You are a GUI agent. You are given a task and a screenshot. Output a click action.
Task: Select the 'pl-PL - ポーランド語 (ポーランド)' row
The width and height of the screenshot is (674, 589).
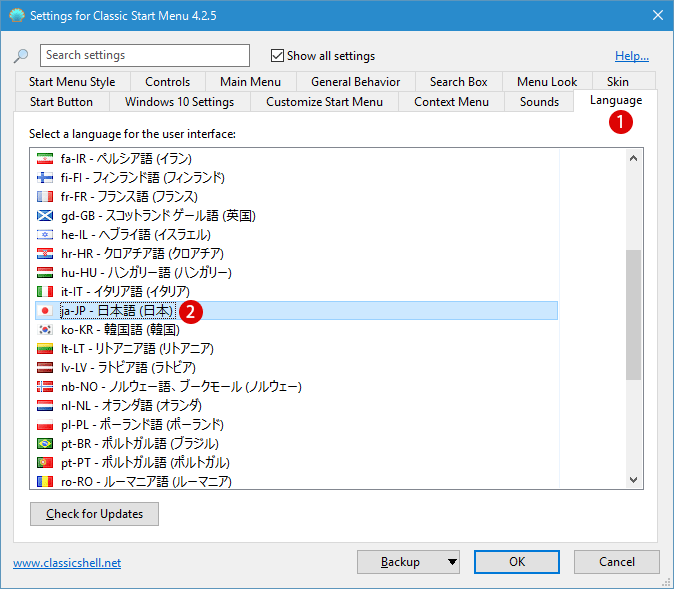click(x=296, y=425)
